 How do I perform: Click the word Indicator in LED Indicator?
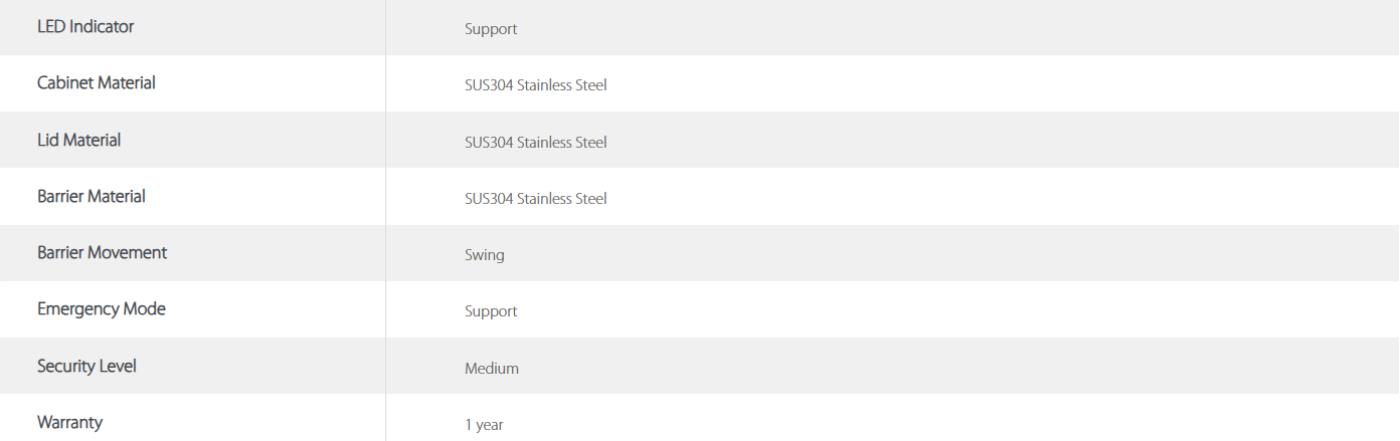(102, 27)
